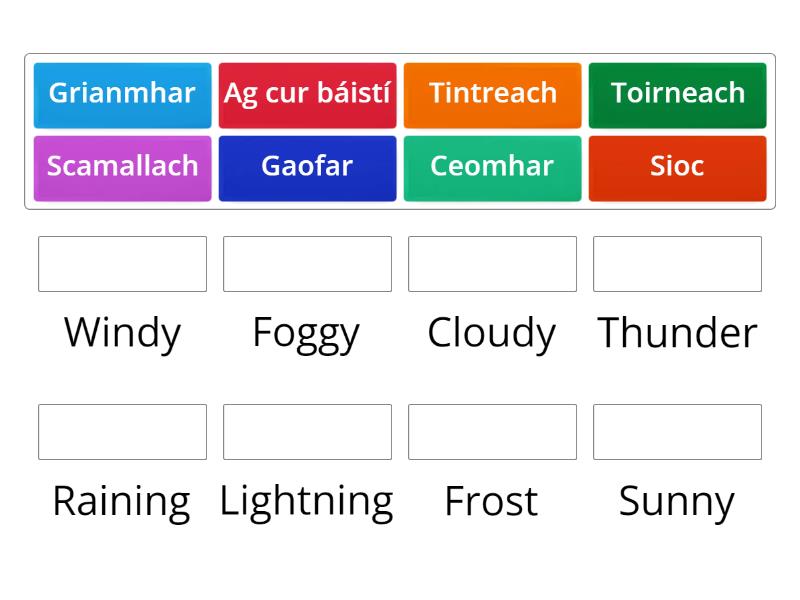800x600 pixels.
Task: Choose the dark blue Gaofar tile
Action: click(307, 167)
